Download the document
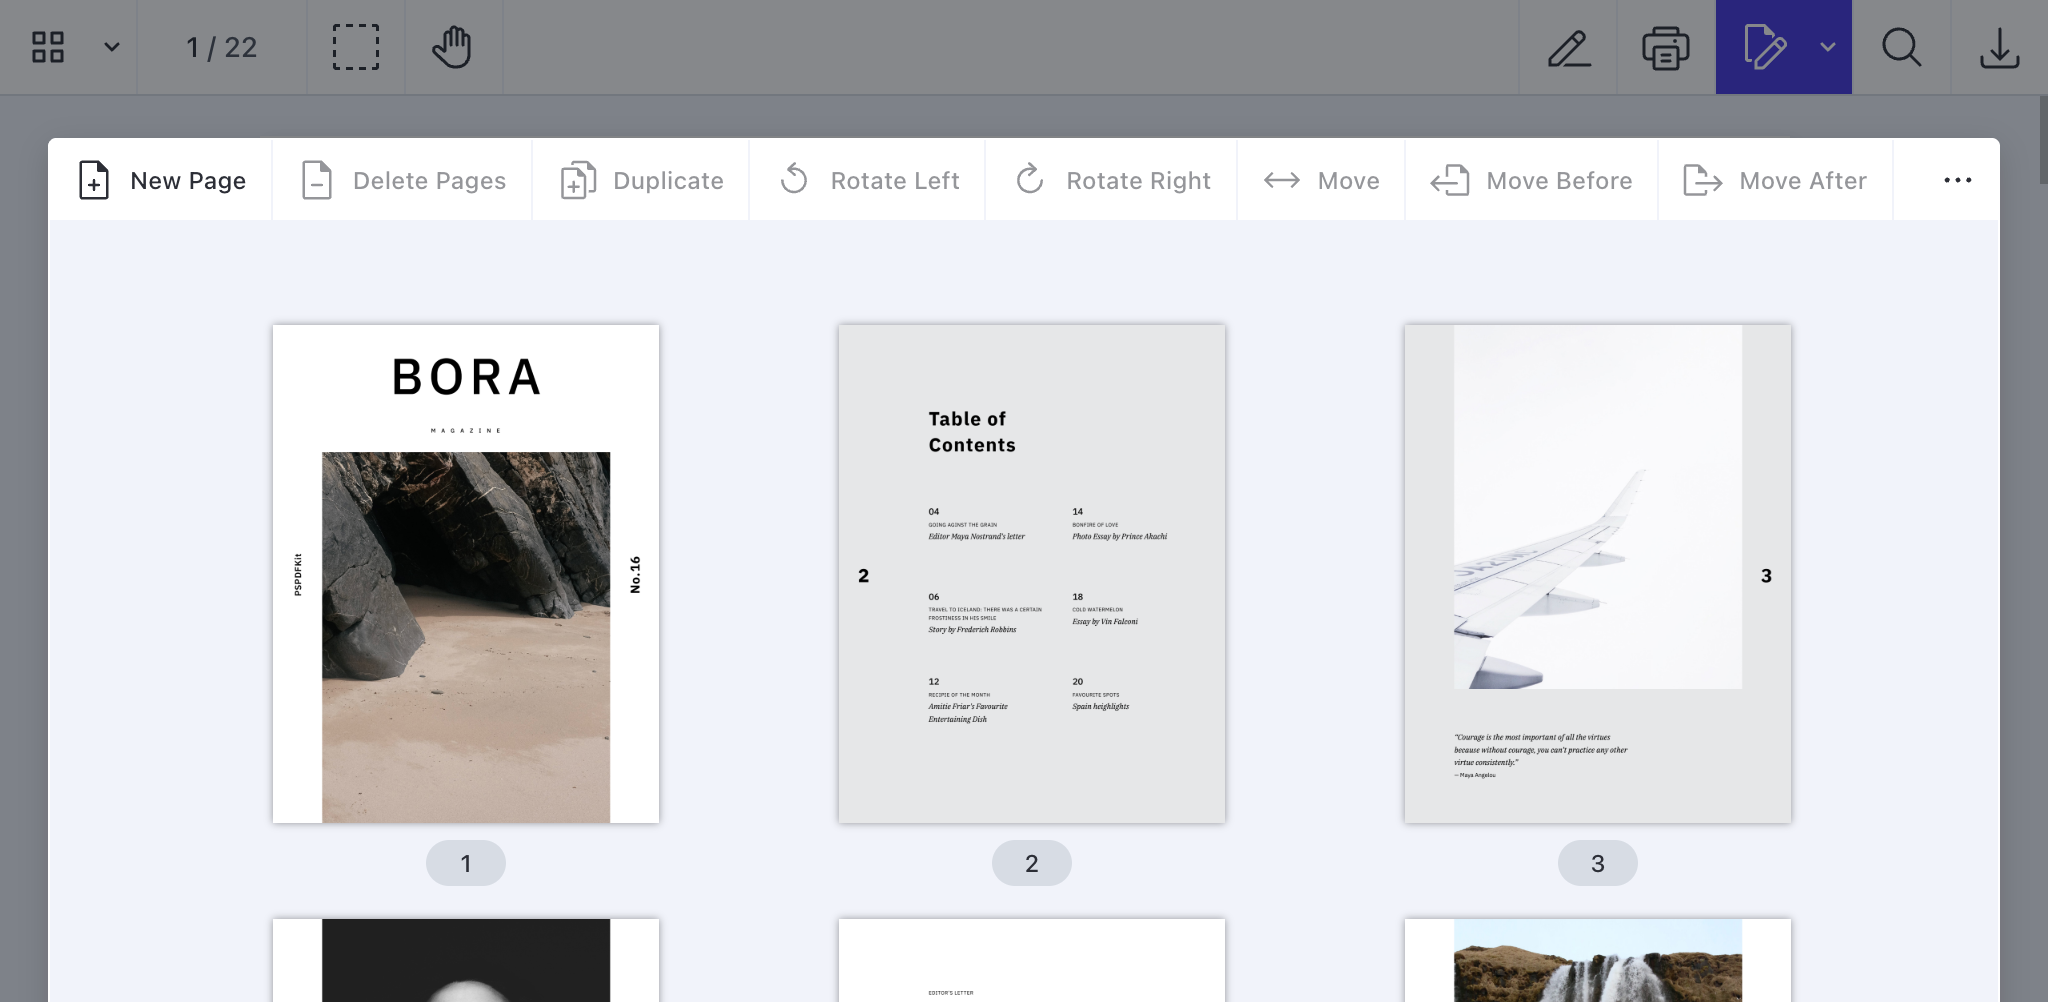The width and height of the screenshot is (2048, 1002). coord(1999,47)
